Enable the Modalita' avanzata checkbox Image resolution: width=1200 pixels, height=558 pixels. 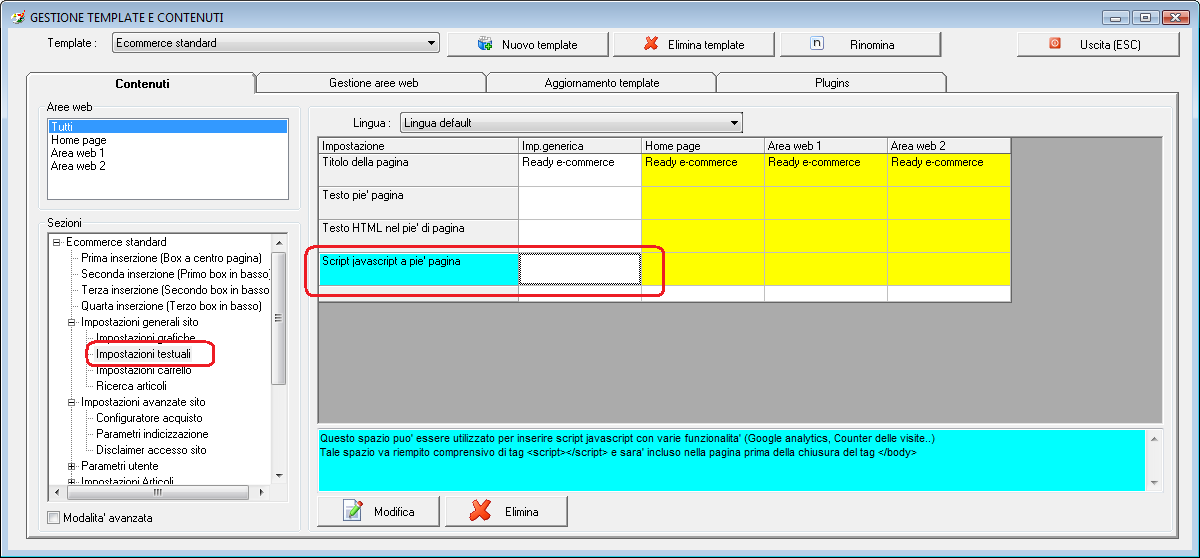[54, 518]
